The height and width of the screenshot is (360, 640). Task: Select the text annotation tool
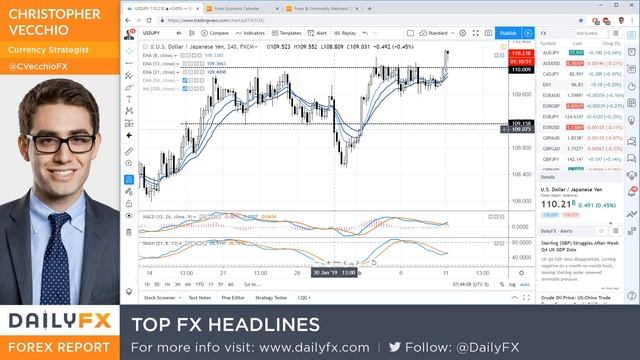(x=129, y=99)
